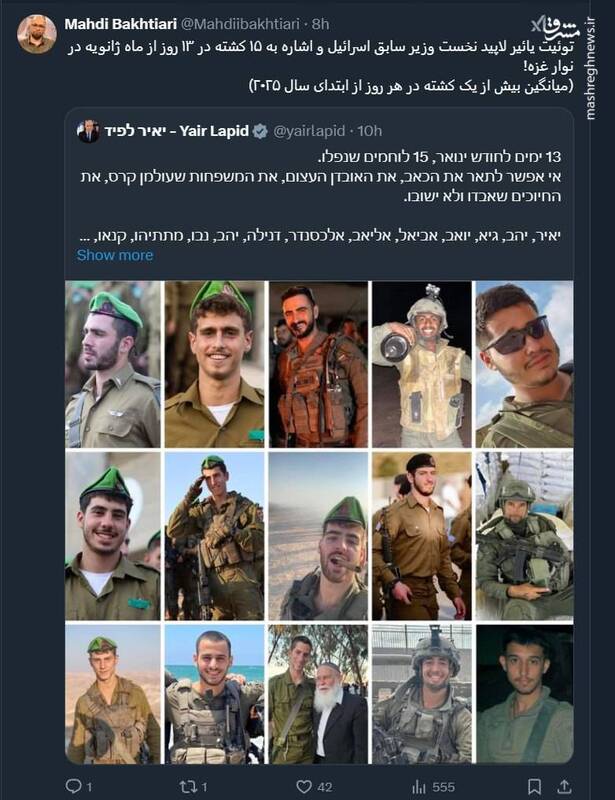Viewport: 615px width, 800px height.
Task: Open photo of bearded soldier in green beret, top-left
Action: click(x=112, y=364)
